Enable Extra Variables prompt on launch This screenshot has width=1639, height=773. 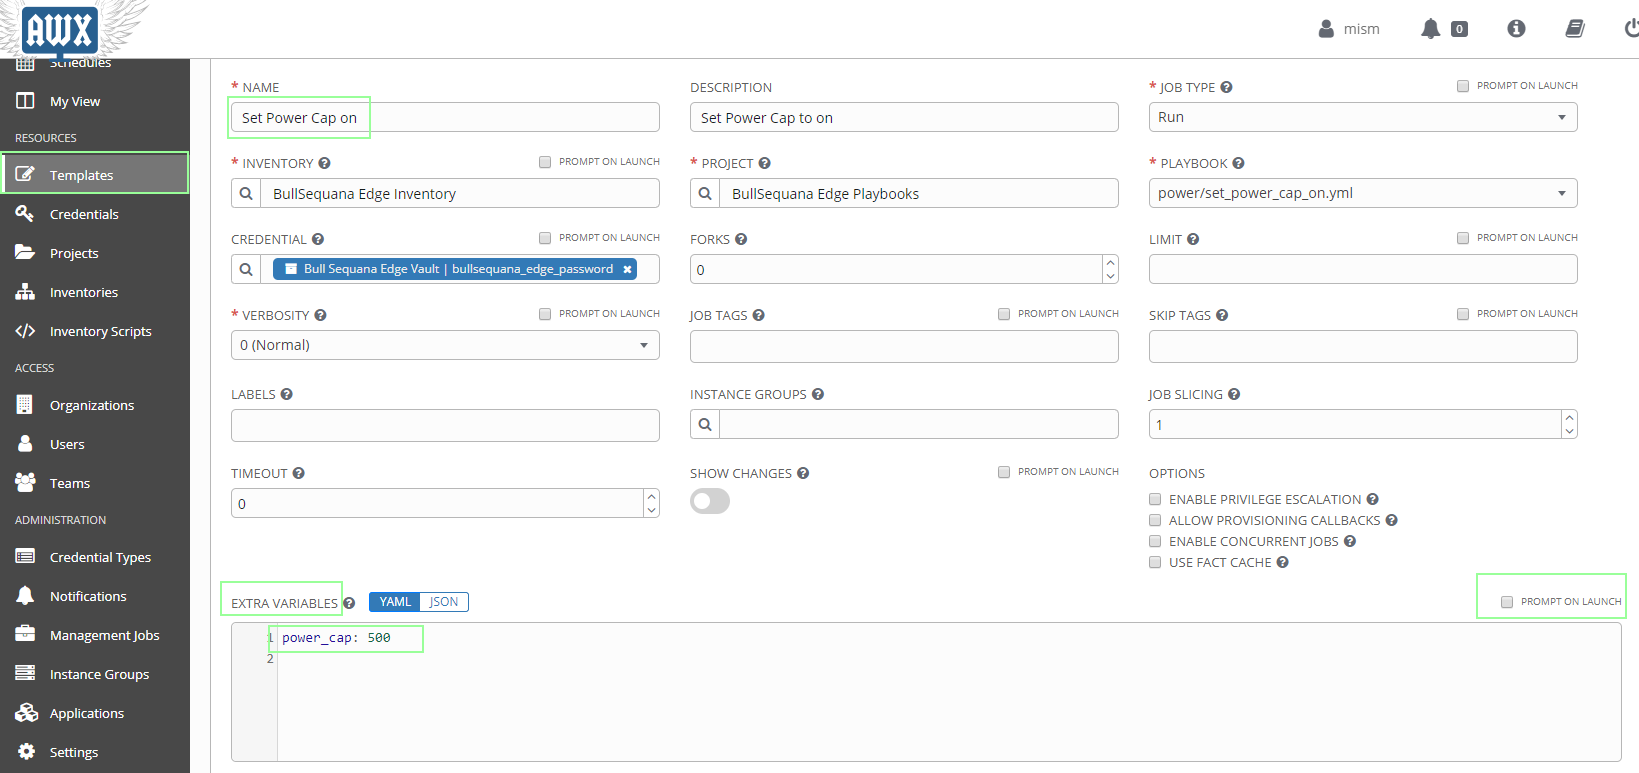click(x=1507, y=602)
